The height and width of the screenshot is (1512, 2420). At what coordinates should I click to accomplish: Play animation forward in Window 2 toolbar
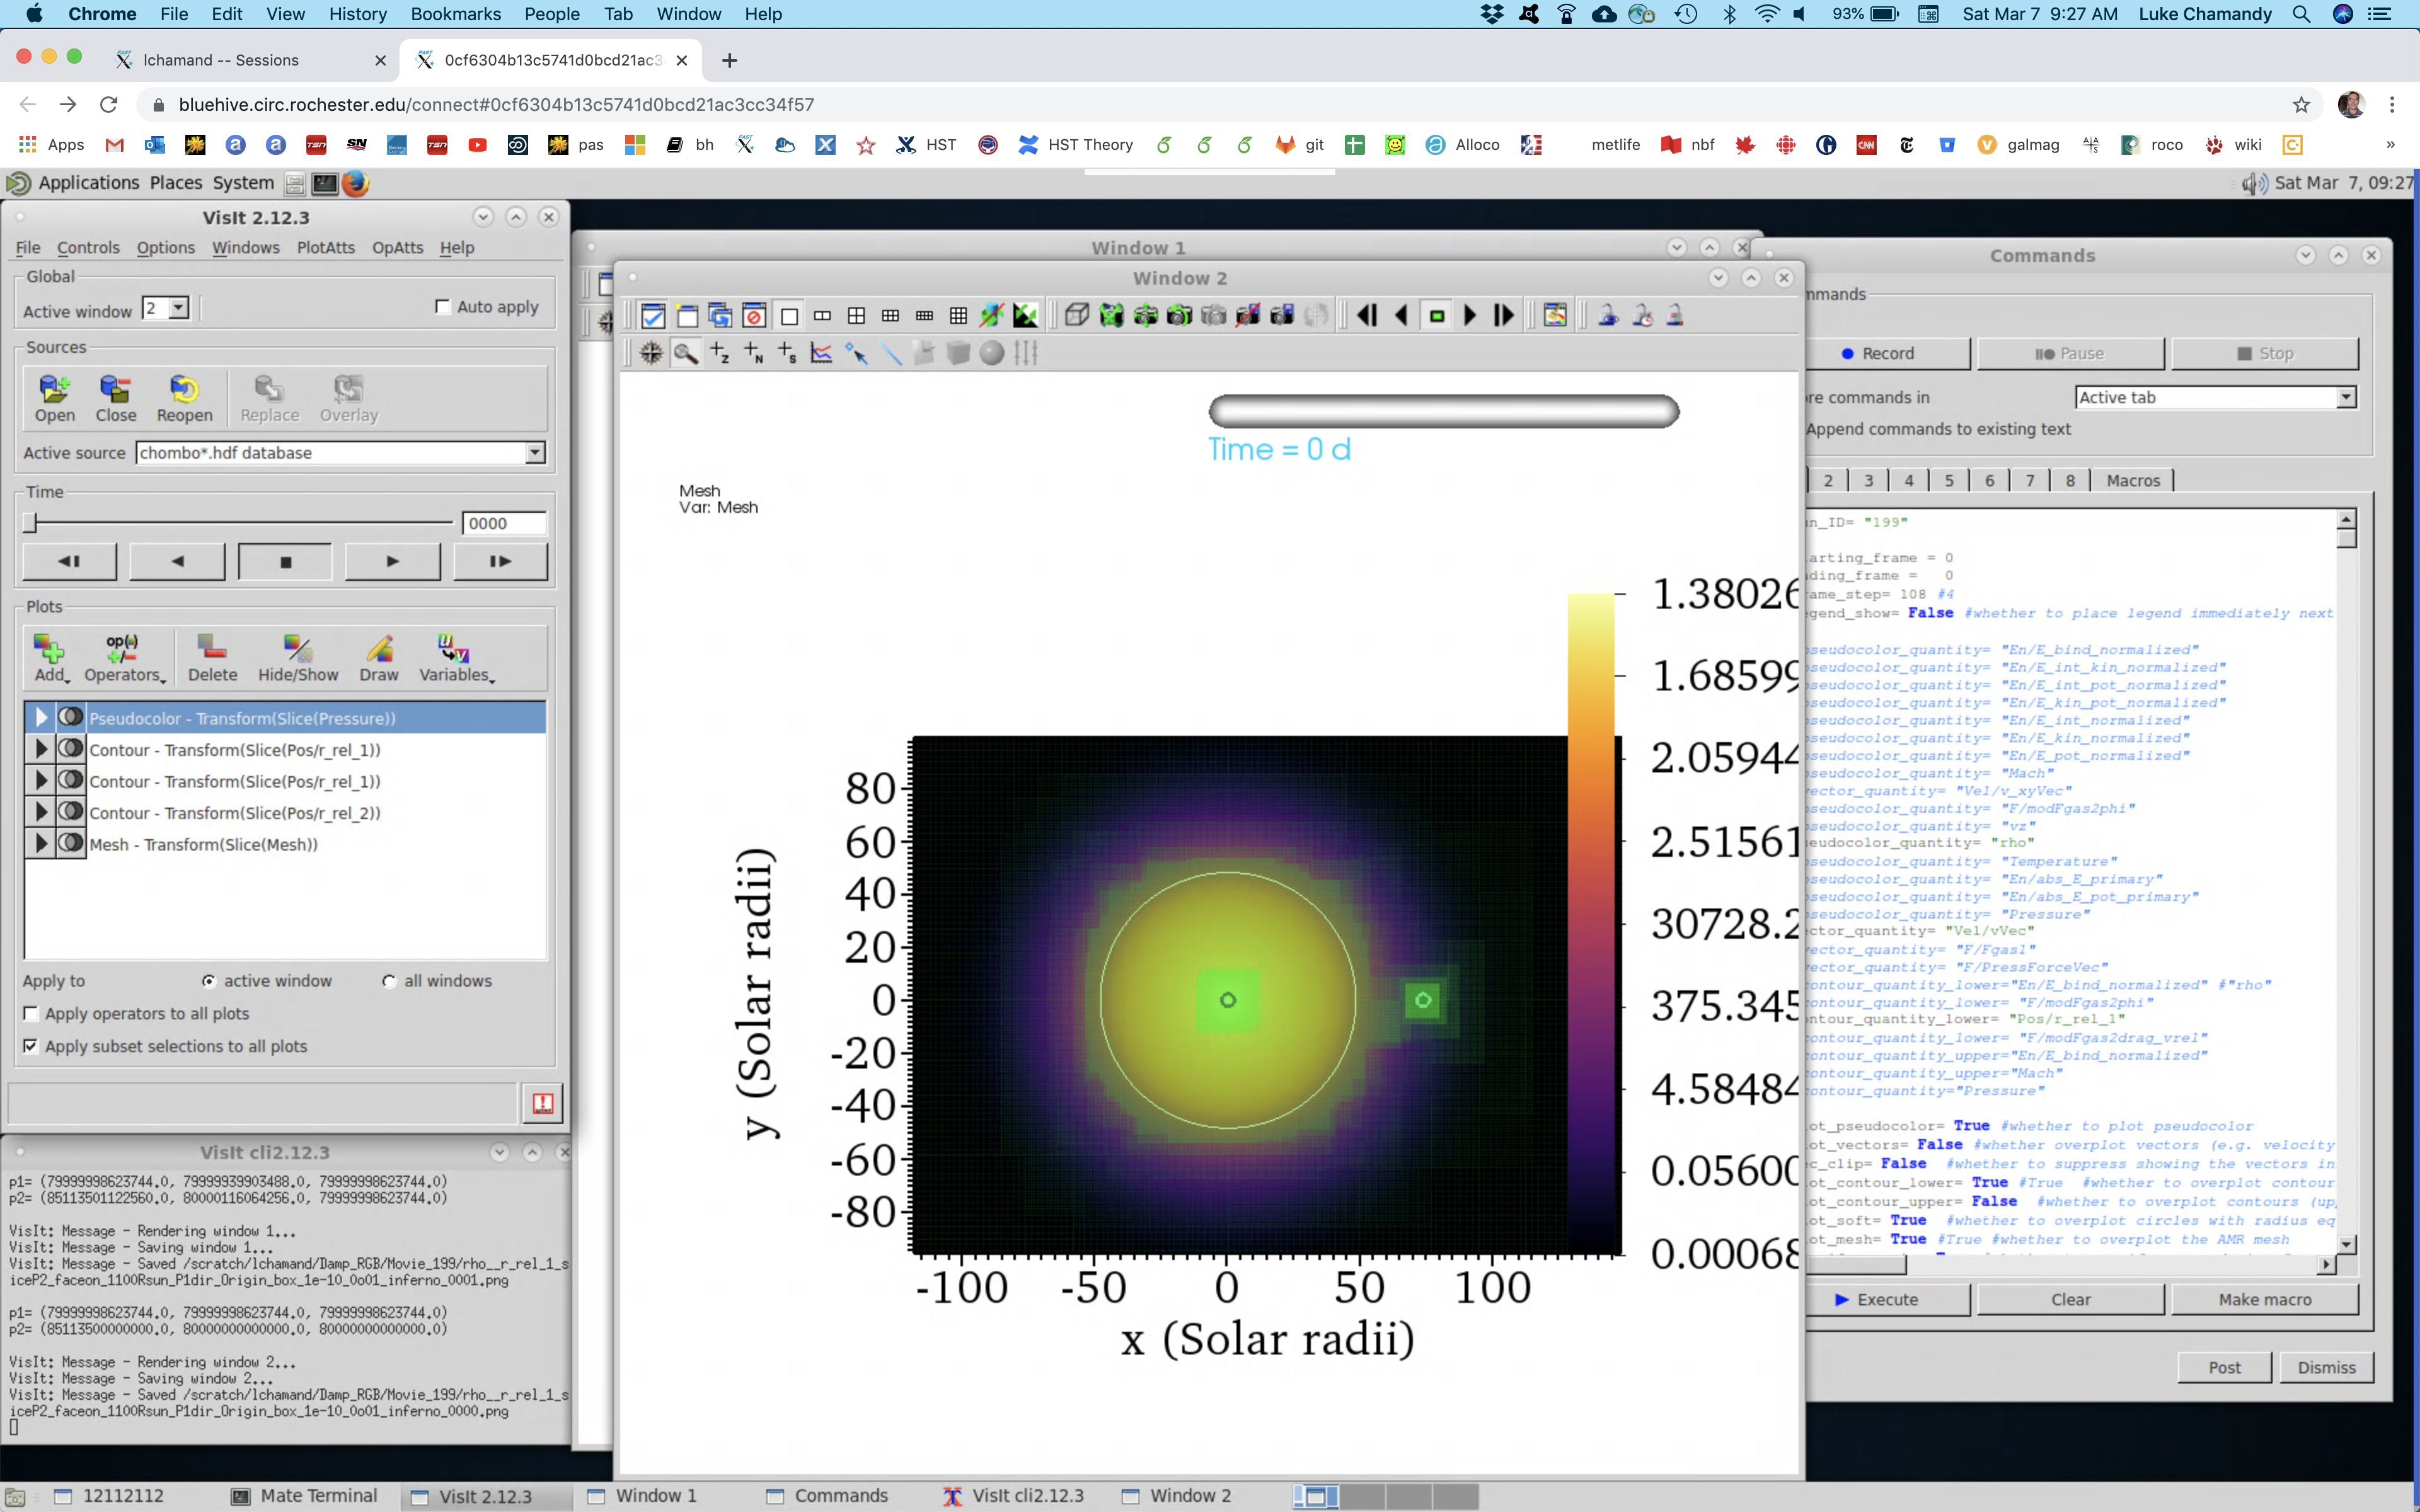pyautogui.click(x=1470, y=316)
